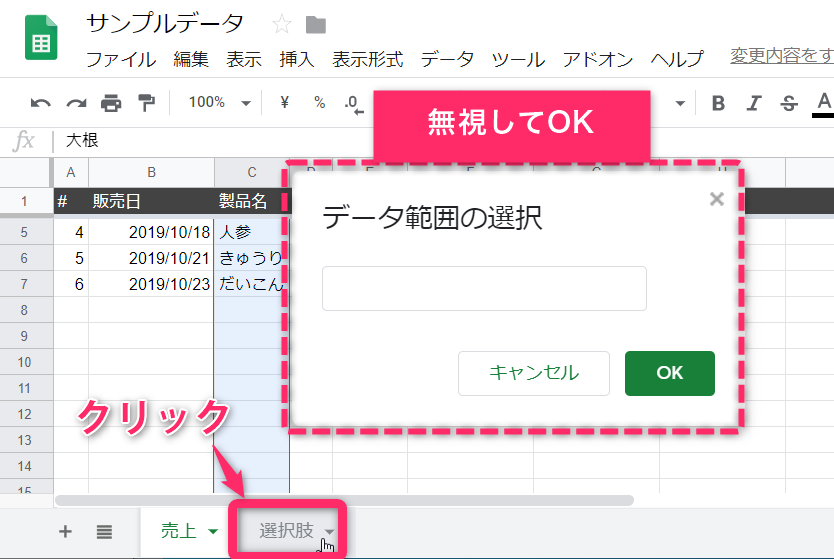Screen dimensions: 834x559
Task: Move document using the folder icon
Action: point(315,24)
